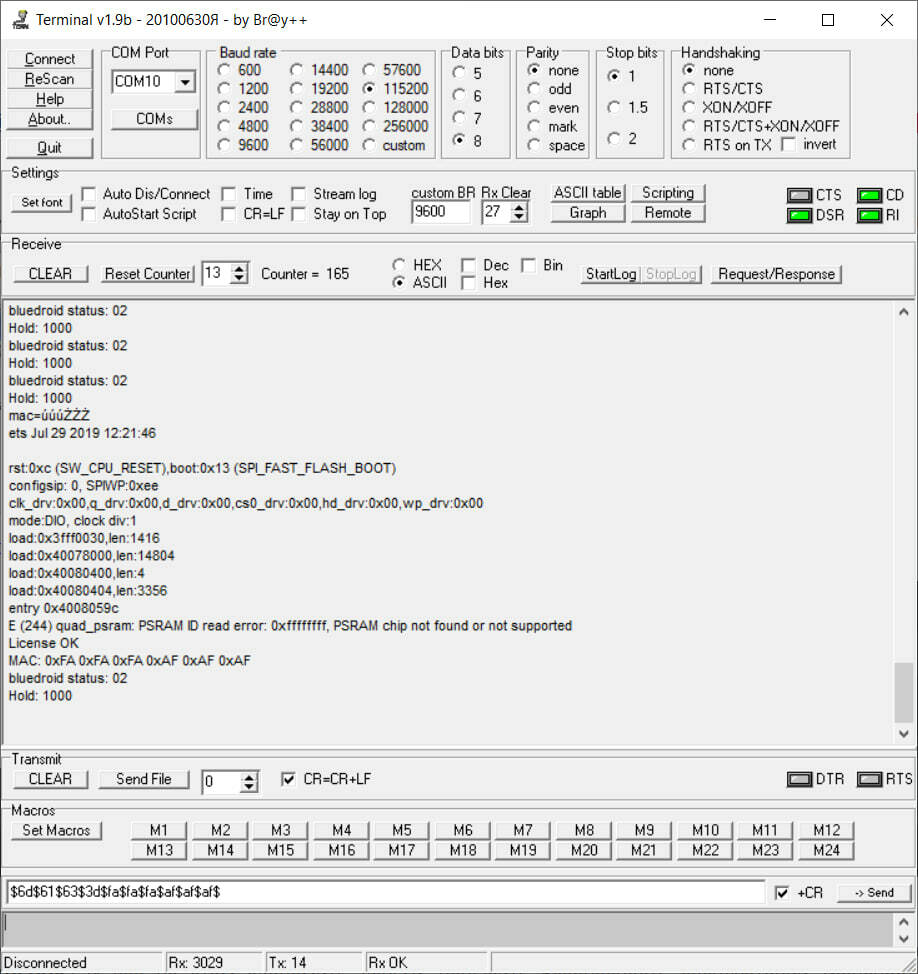The image size is (918, 974).
Task: Select 57600 baud rate
Action: [368, 70]
